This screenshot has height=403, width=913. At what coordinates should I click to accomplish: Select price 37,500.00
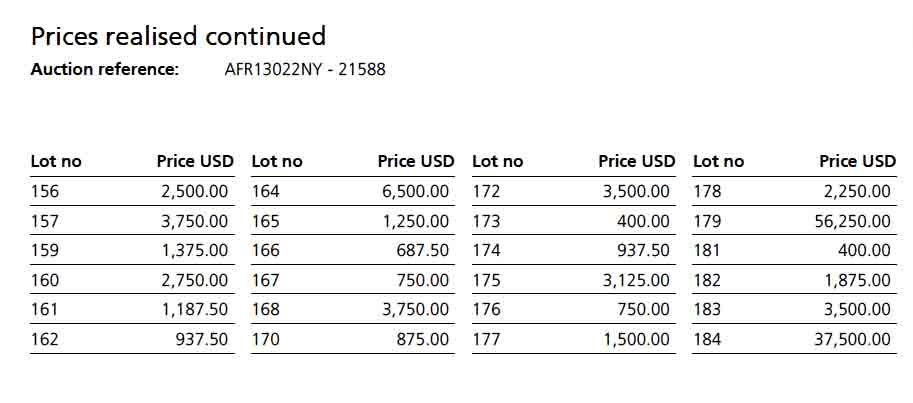coord(852,339)
